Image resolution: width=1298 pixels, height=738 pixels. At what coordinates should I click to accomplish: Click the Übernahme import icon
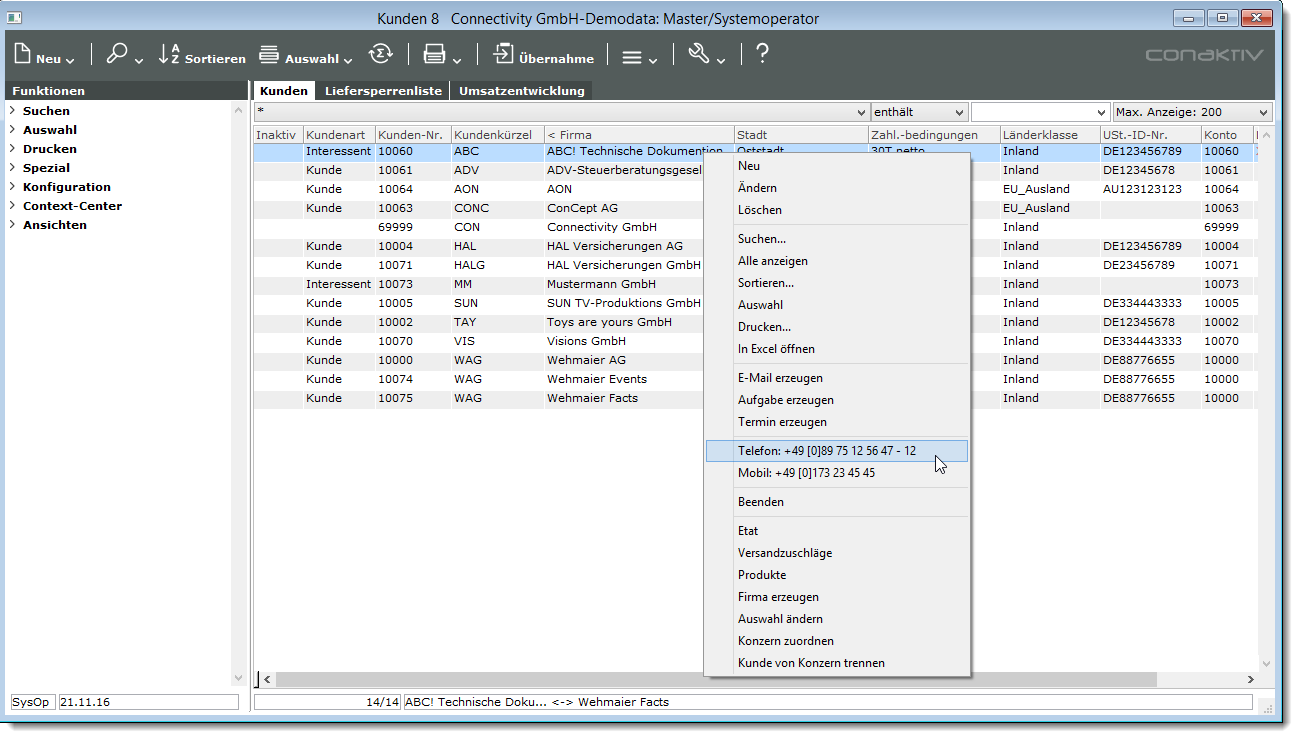pyautogui.click(x=503, y=55)
